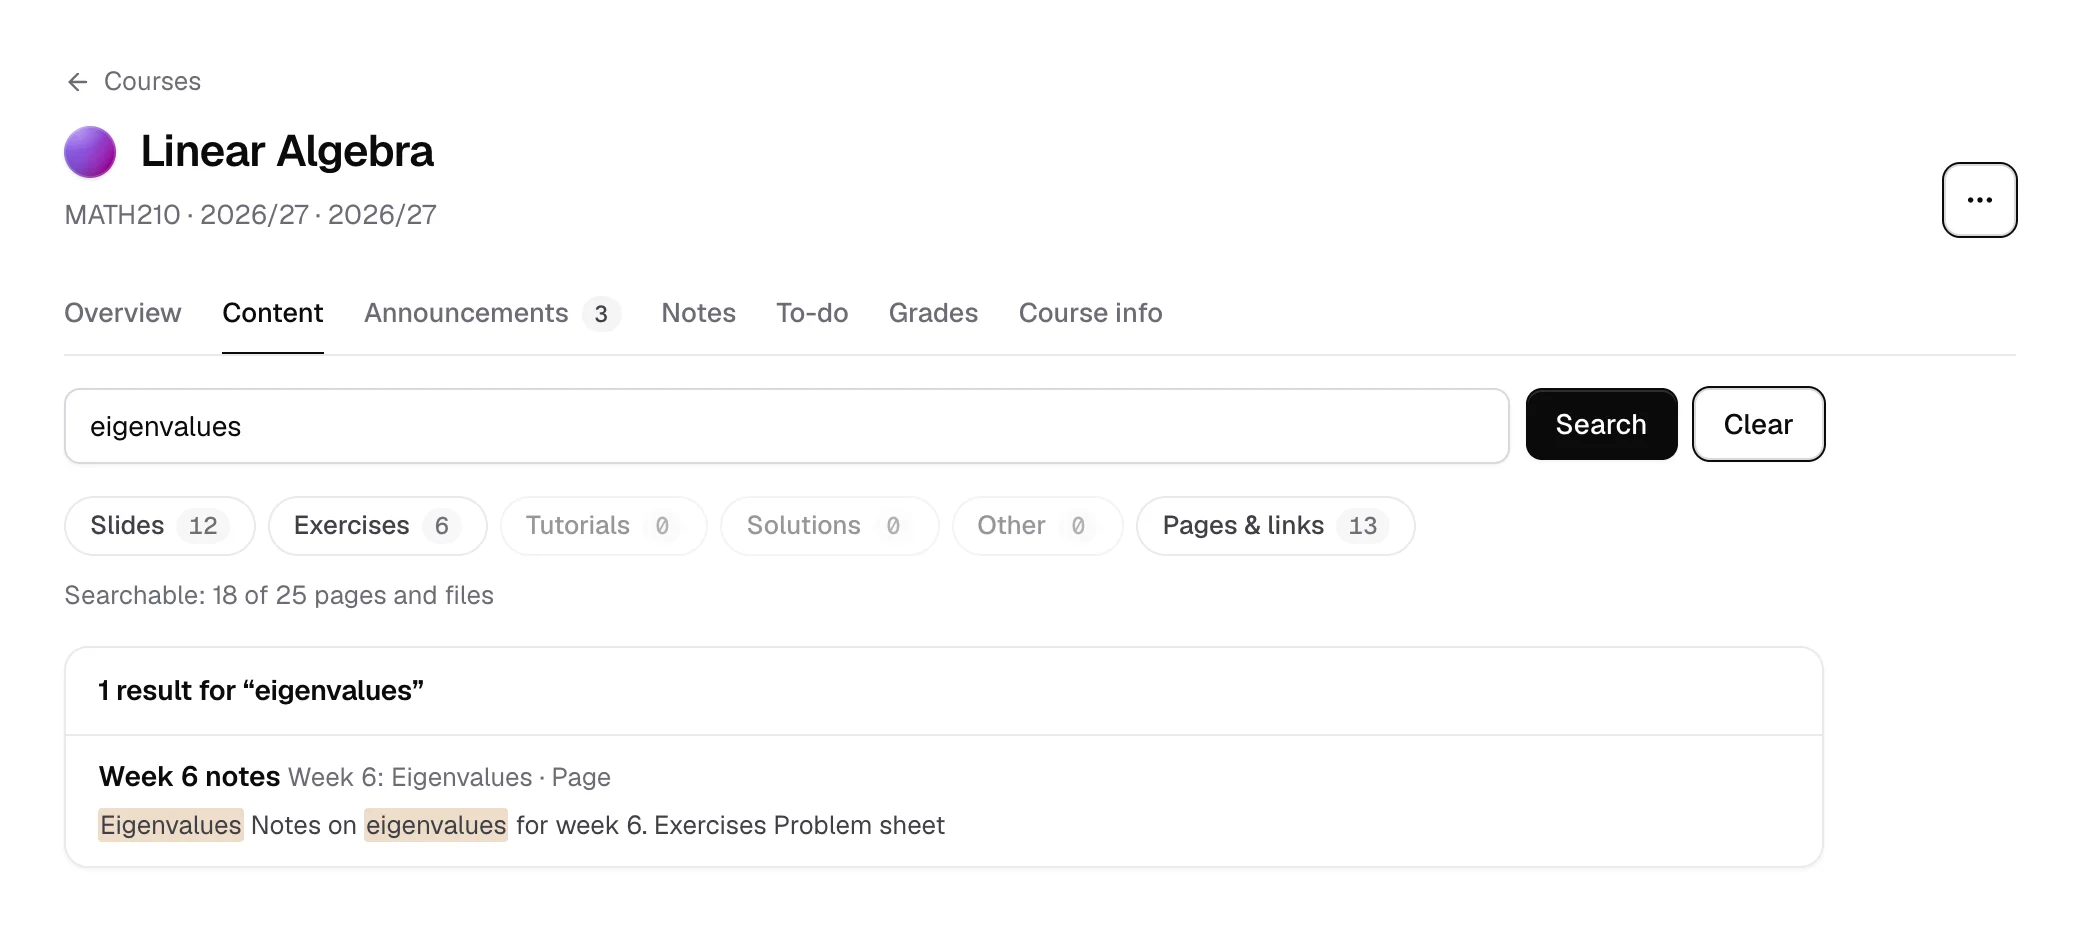
Task: Switch to the Notes tab
Action: (698, 313)
